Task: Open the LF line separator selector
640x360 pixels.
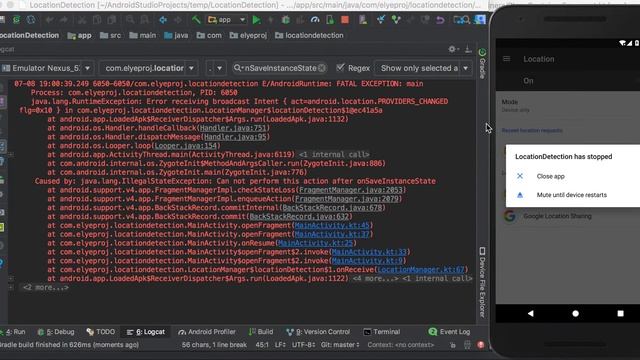Action: [x=280, y=345]
